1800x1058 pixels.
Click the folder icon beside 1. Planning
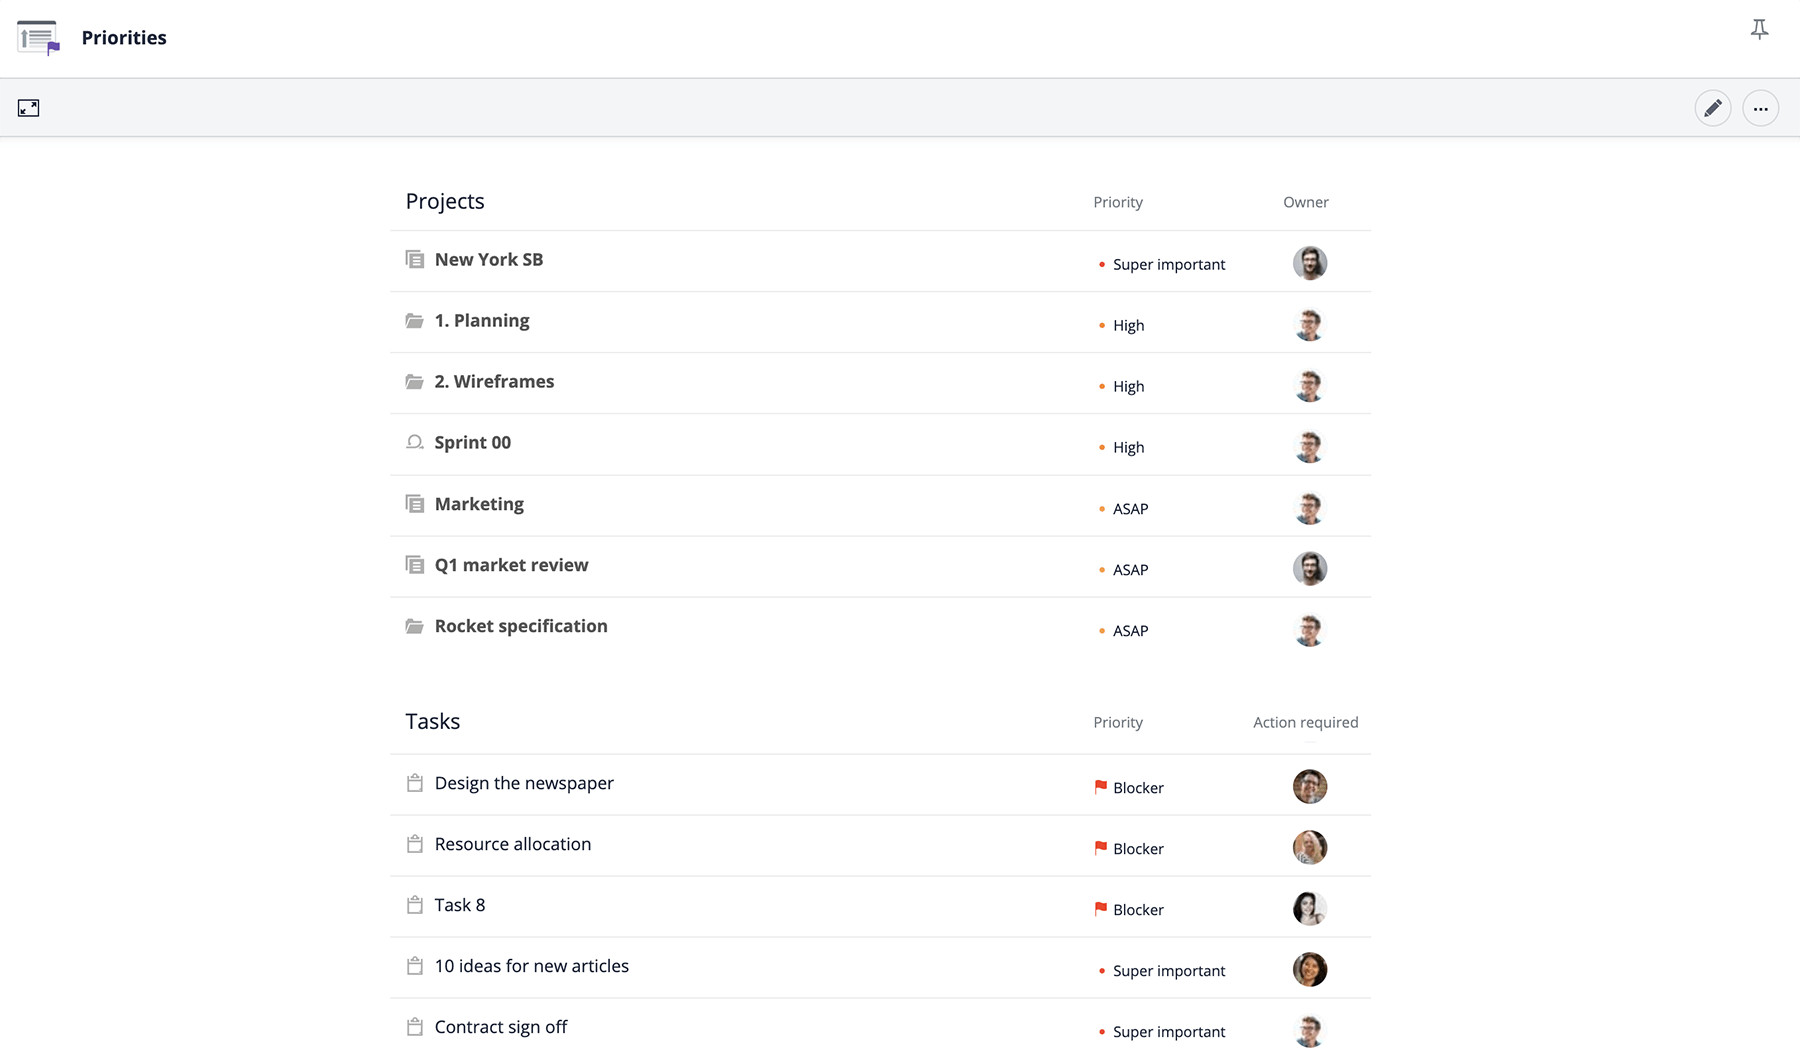coord(414,321)
